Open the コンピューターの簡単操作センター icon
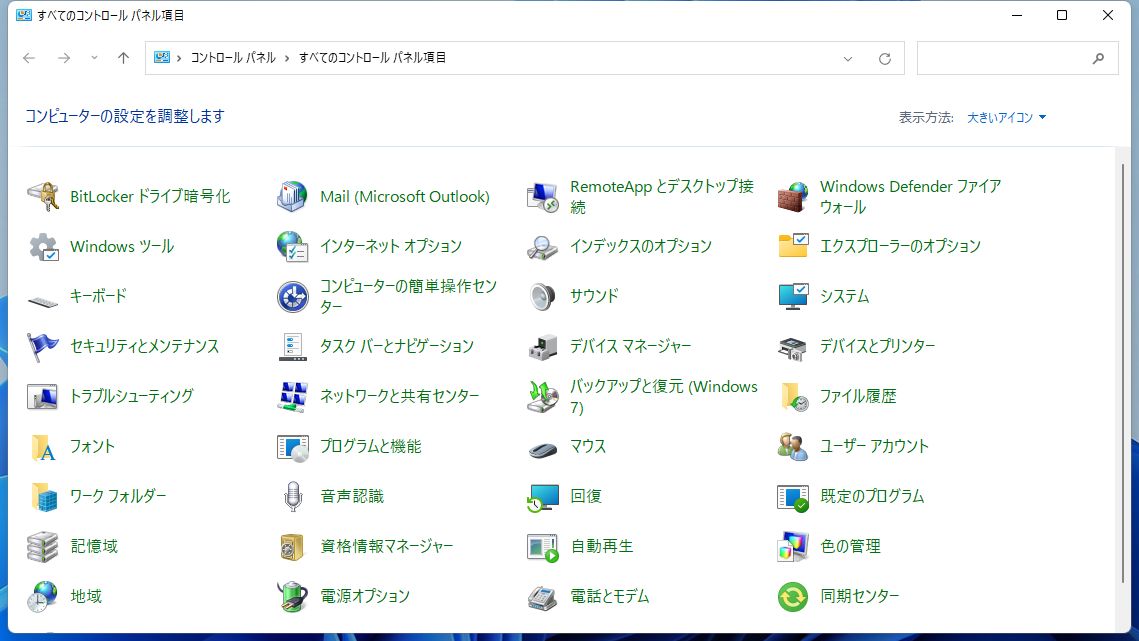Image resolution: width=1139 pixels, height=641 pixels. pyautogui.click(x=293, y=297)
